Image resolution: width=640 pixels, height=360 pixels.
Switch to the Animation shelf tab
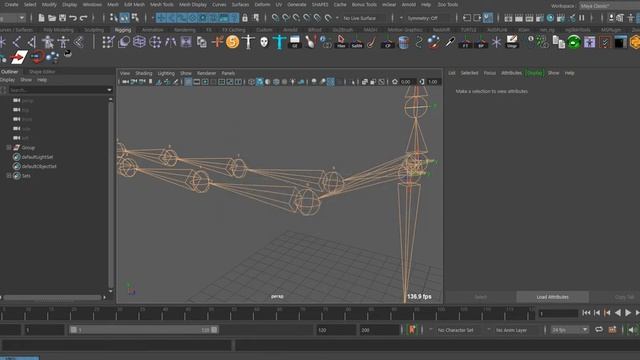pos(153,30)
